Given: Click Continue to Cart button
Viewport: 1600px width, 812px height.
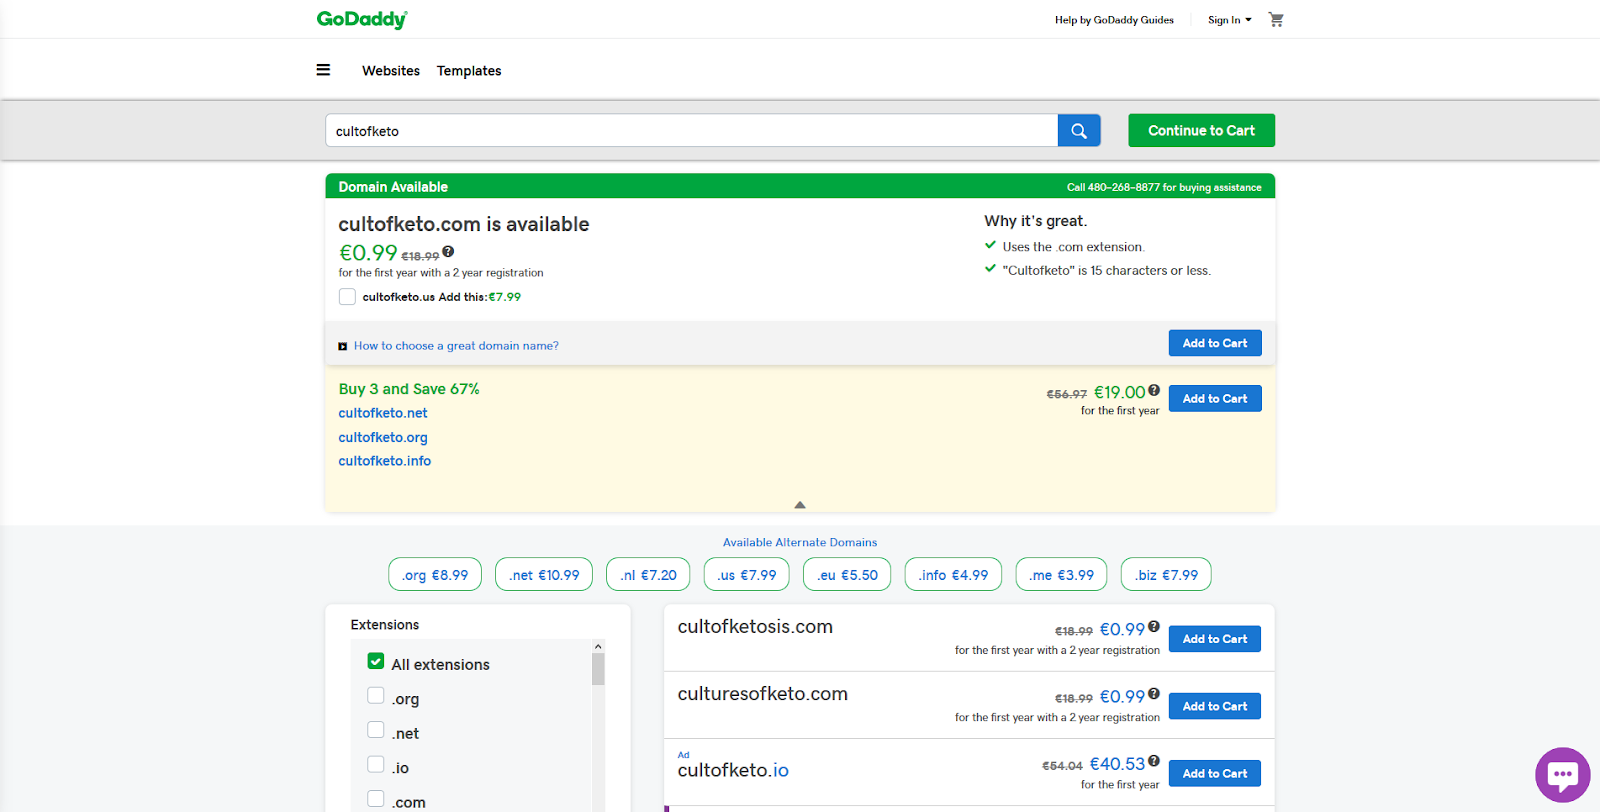Looking at the screenshot, I should click(1201, 130).
